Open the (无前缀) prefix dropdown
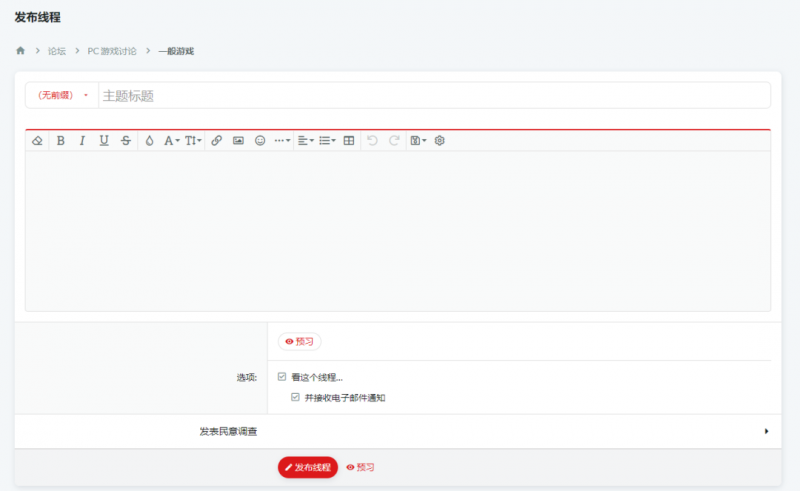Viewport: 800px width, 491px height. click(62, 95)
